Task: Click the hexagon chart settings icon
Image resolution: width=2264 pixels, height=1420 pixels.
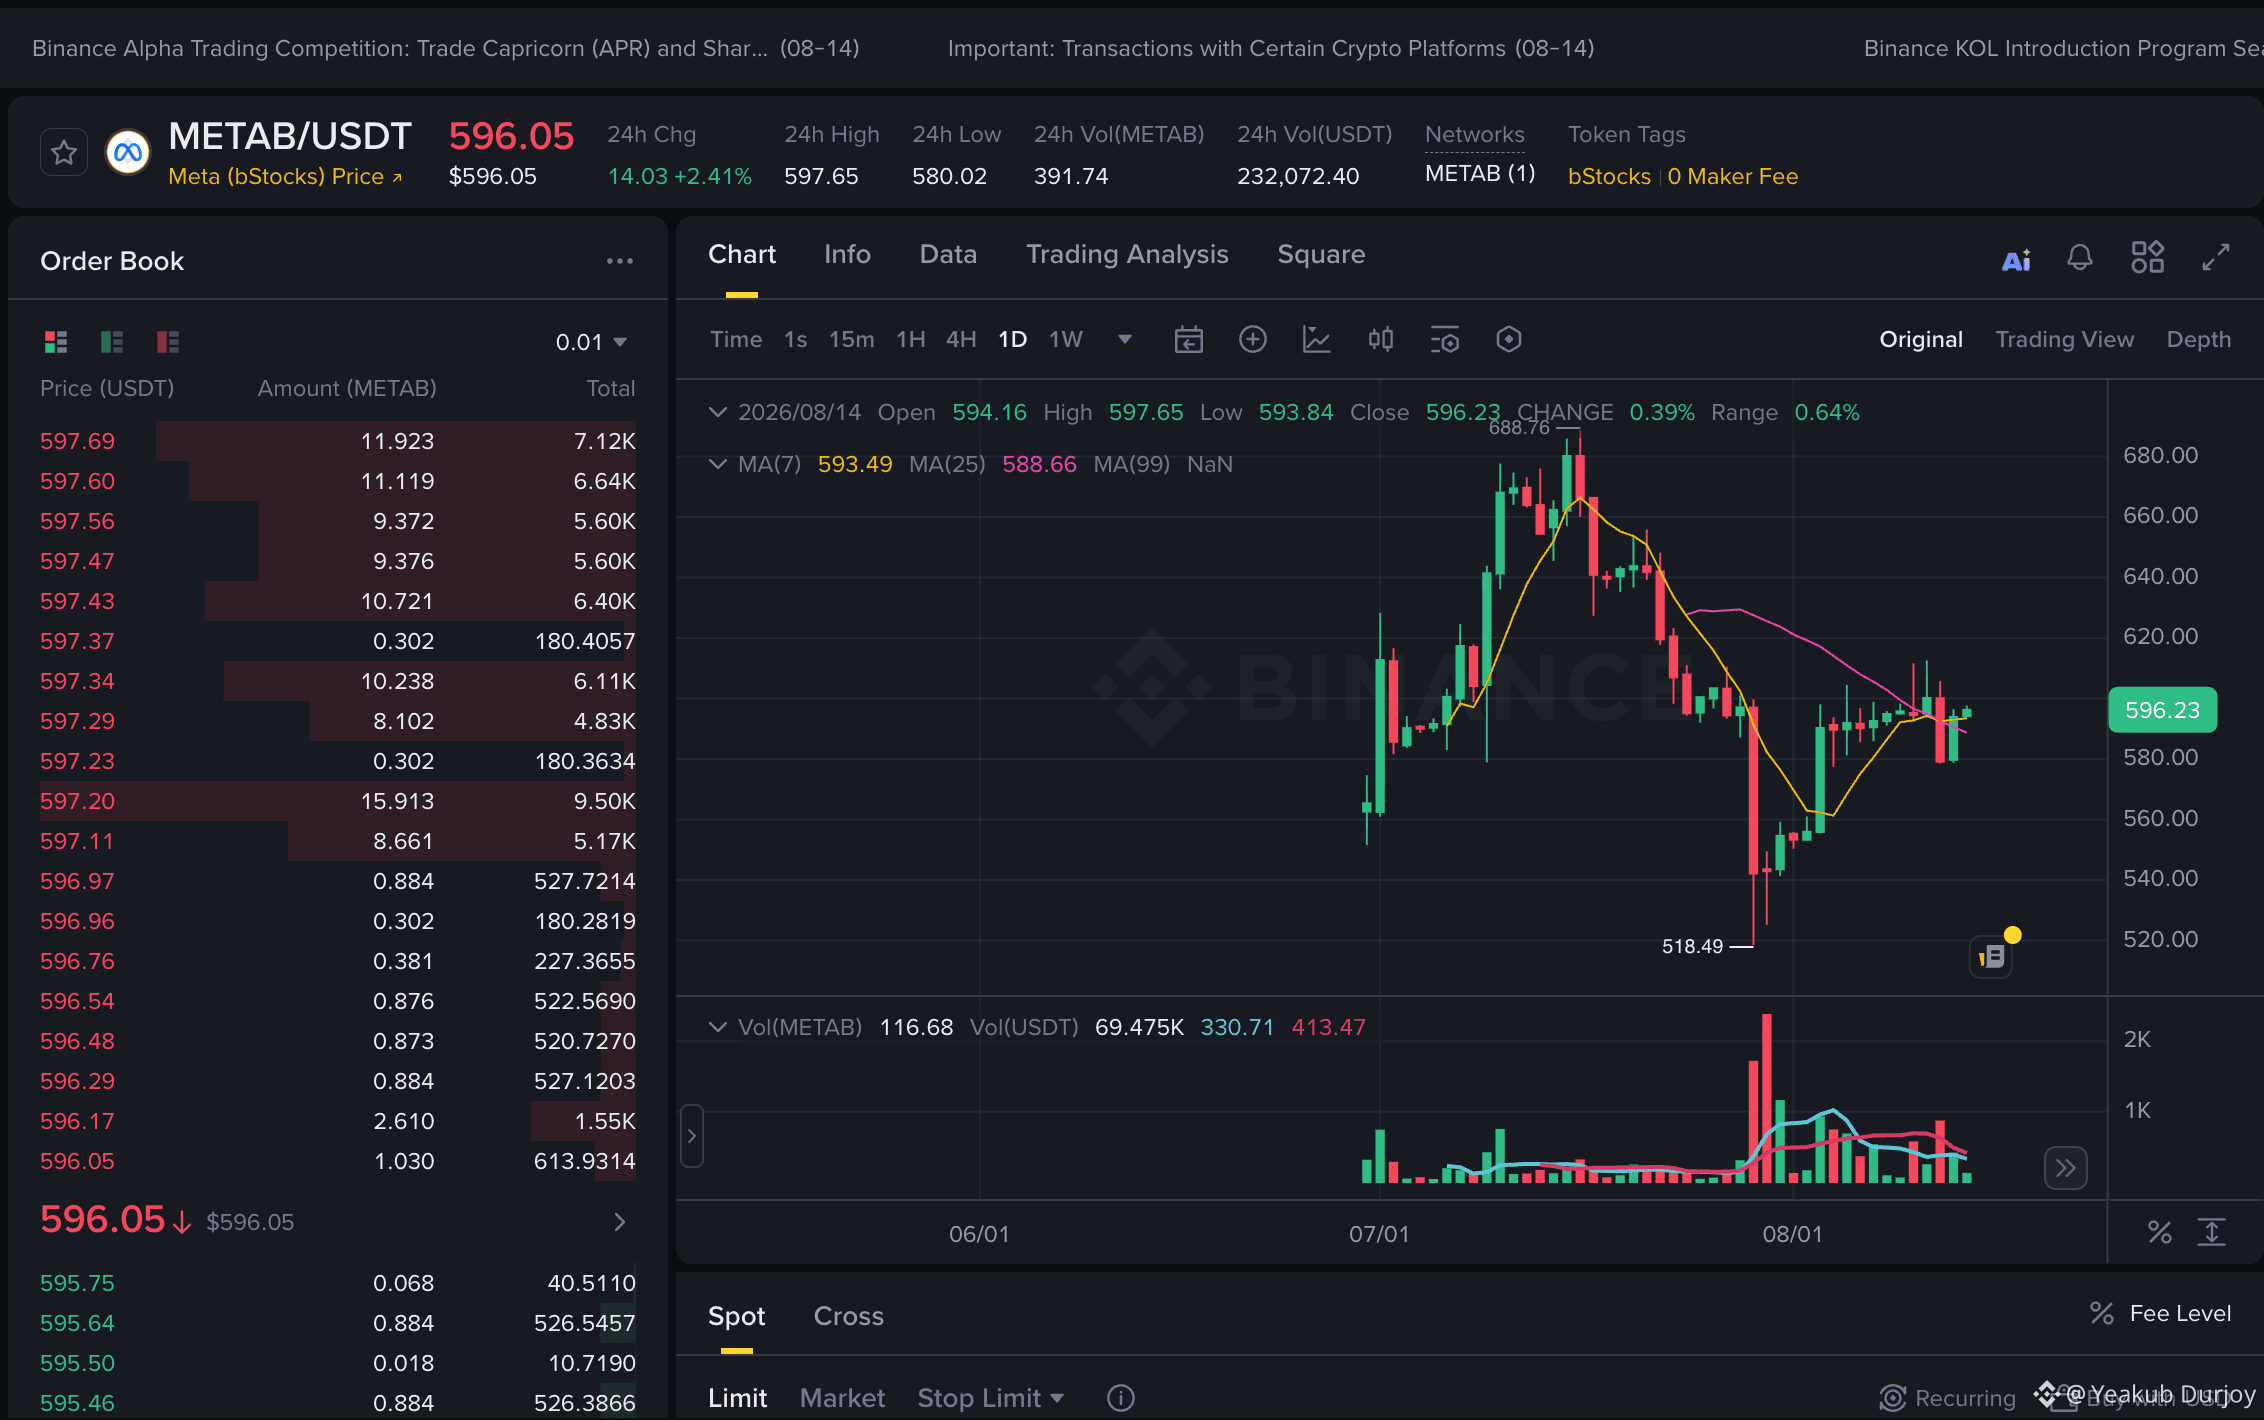Action: click(x=1509, y=340)
